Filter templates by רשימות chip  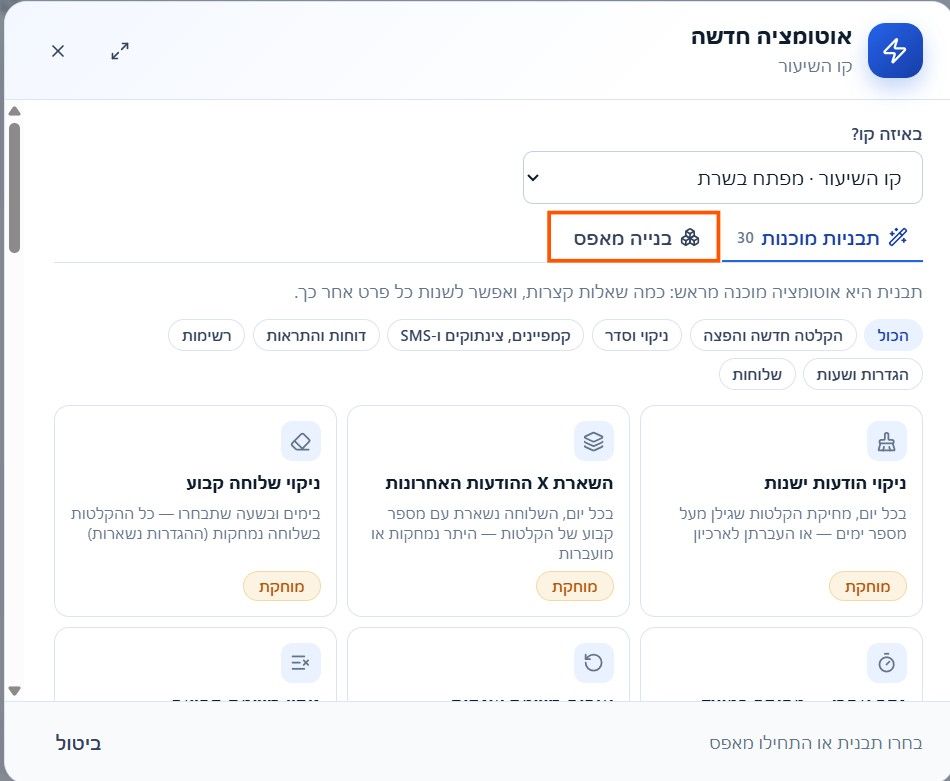tap(207, 335)
